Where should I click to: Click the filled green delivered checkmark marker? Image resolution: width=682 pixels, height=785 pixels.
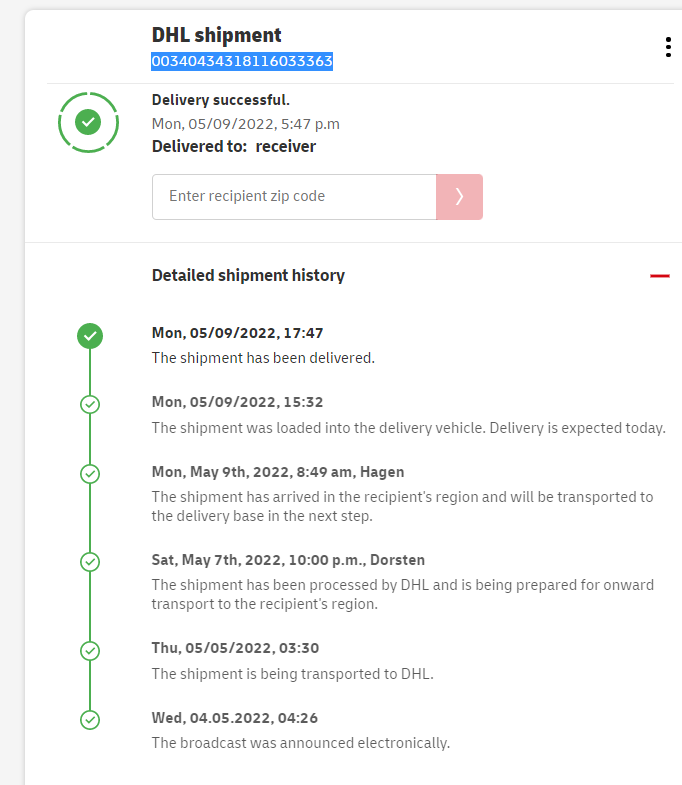point(90,336)
